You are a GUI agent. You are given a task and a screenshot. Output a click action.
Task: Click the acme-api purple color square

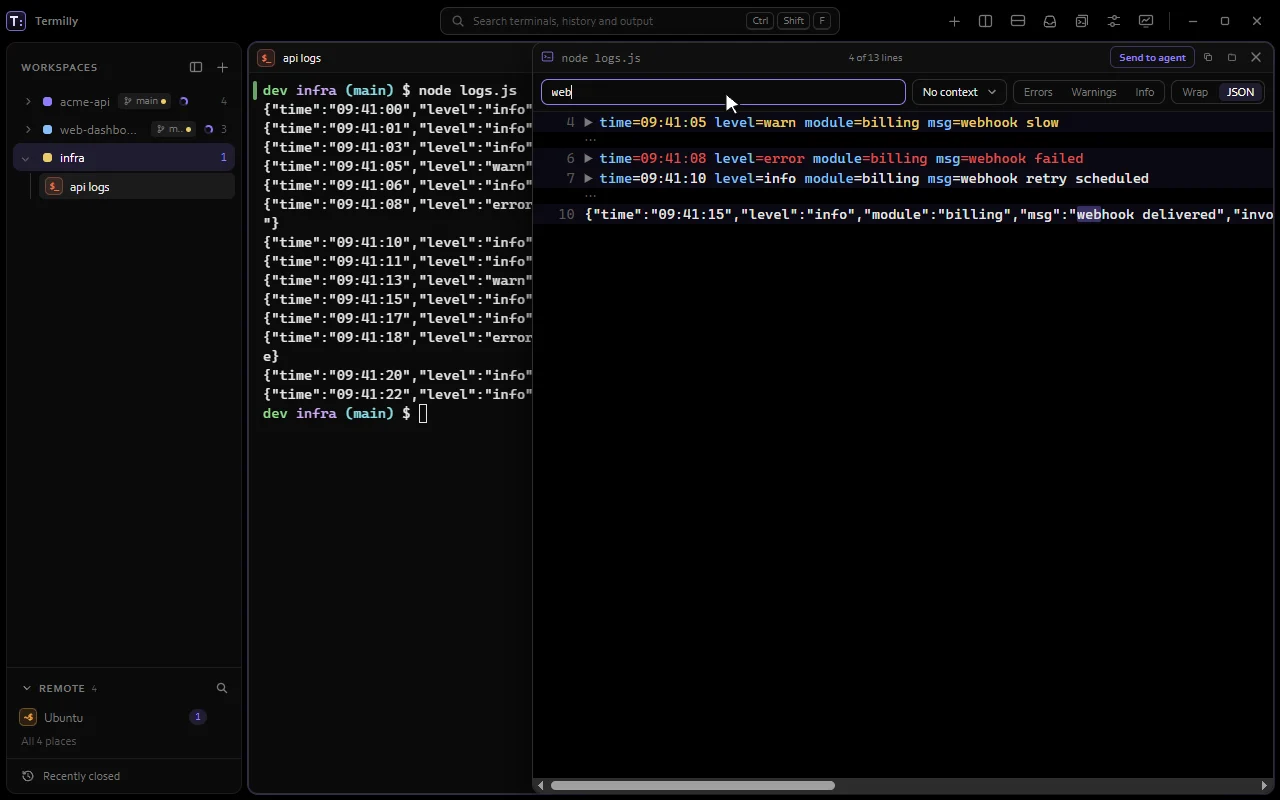(47, 102)
